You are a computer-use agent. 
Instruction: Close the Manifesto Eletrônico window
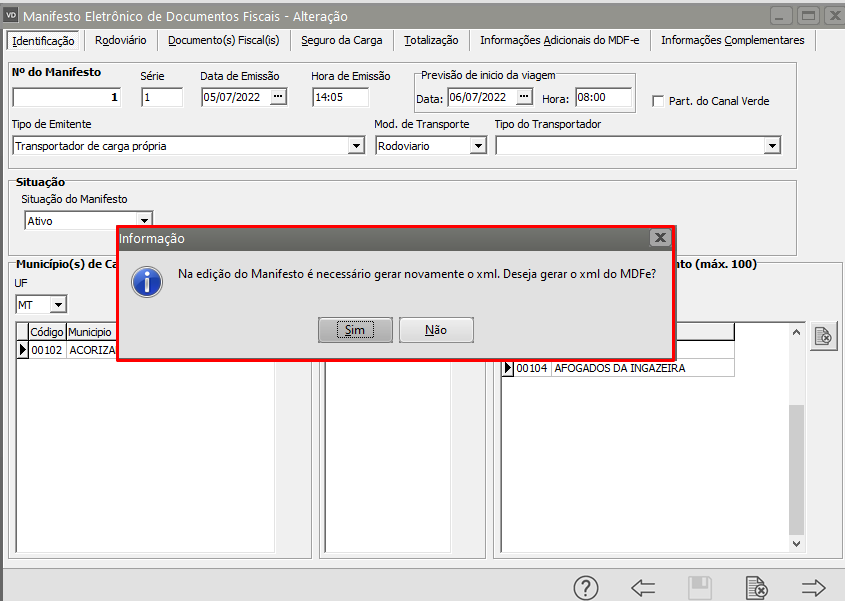(835, 15)
